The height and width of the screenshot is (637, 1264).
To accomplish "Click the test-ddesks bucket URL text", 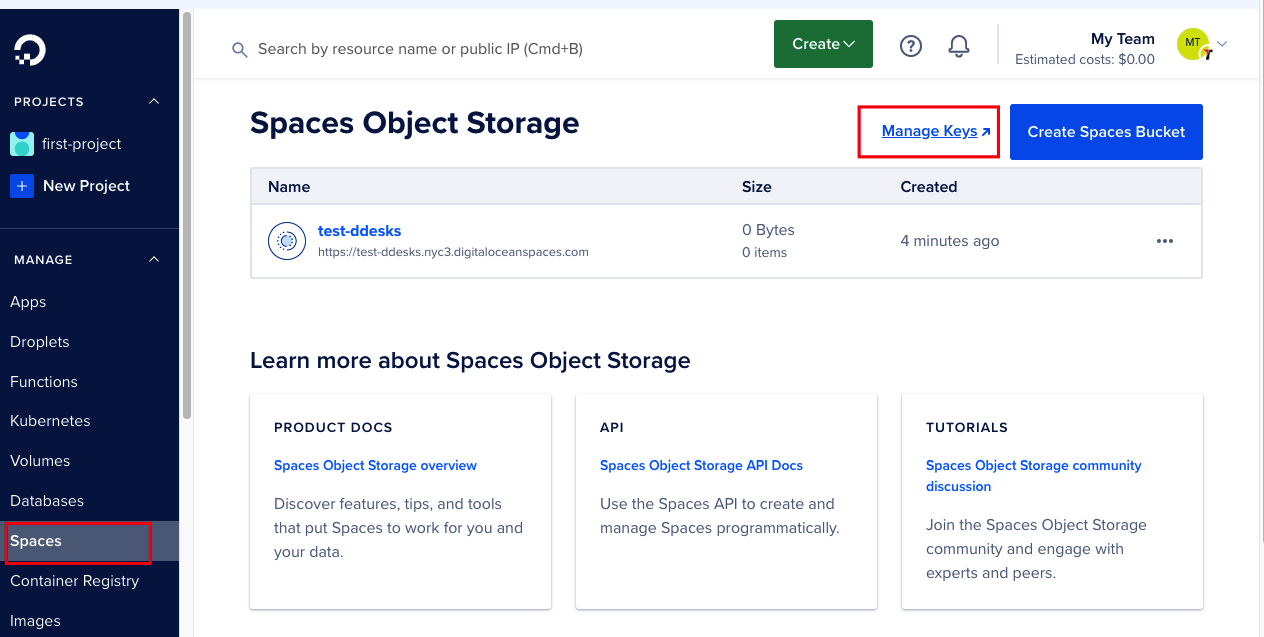I will click(453, 252).
